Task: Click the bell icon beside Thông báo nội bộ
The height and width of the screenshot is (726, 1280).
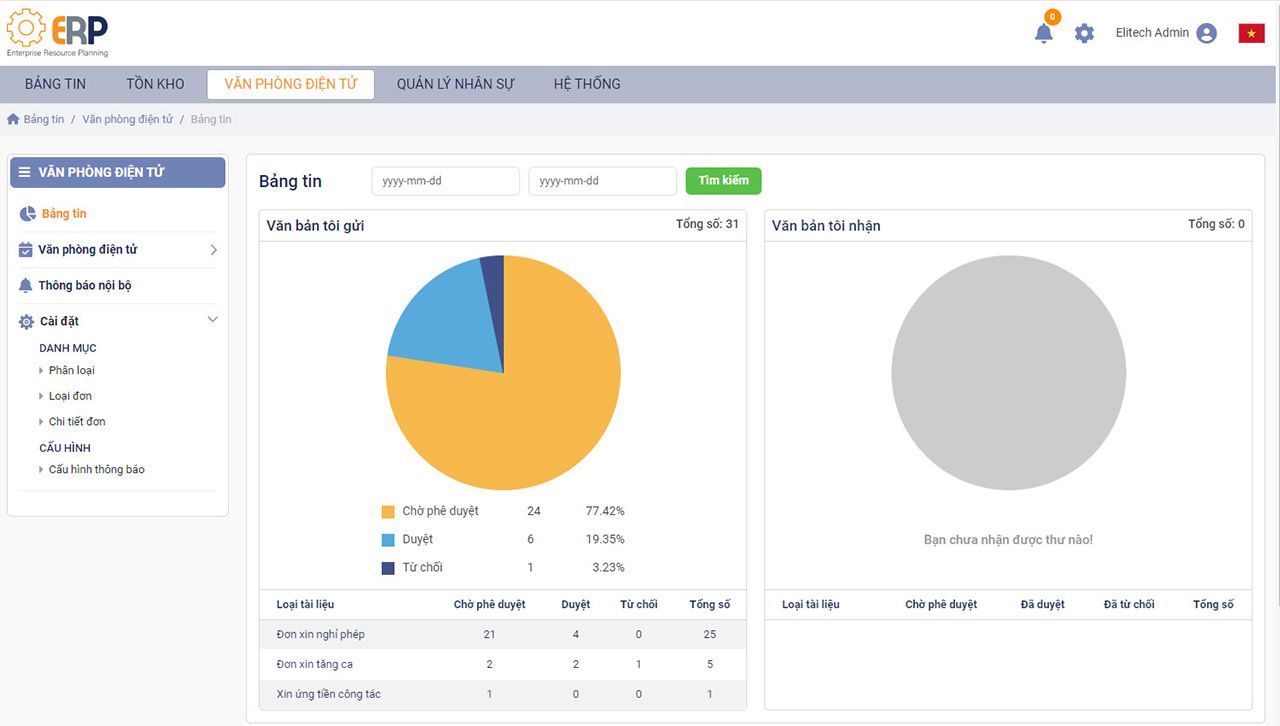Action: tap(26, 285)
